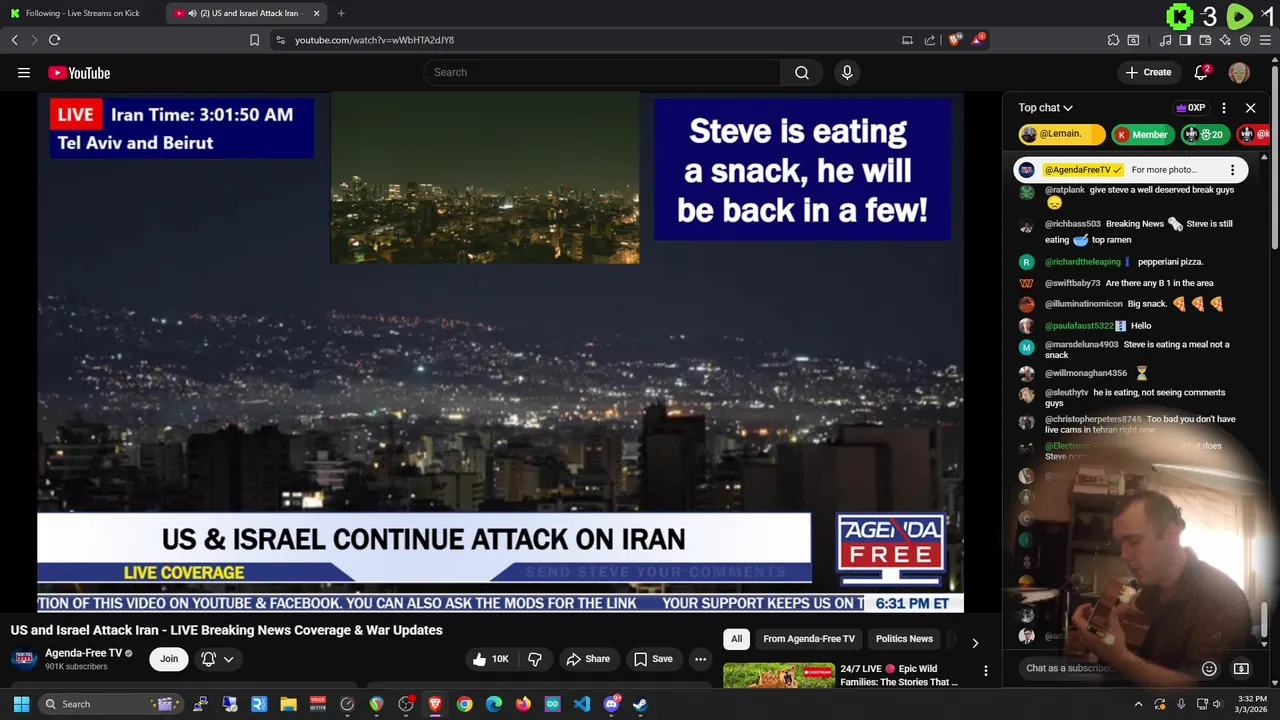Close the live chat panel
This screenshot has height=720, width=1280.
click(1250, 108)
